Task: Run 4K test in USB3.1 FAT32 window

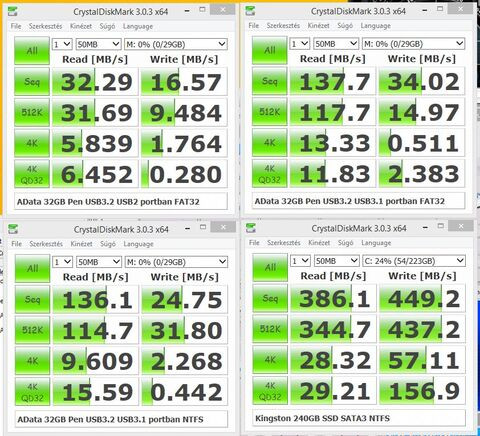Action: [269, 143]
